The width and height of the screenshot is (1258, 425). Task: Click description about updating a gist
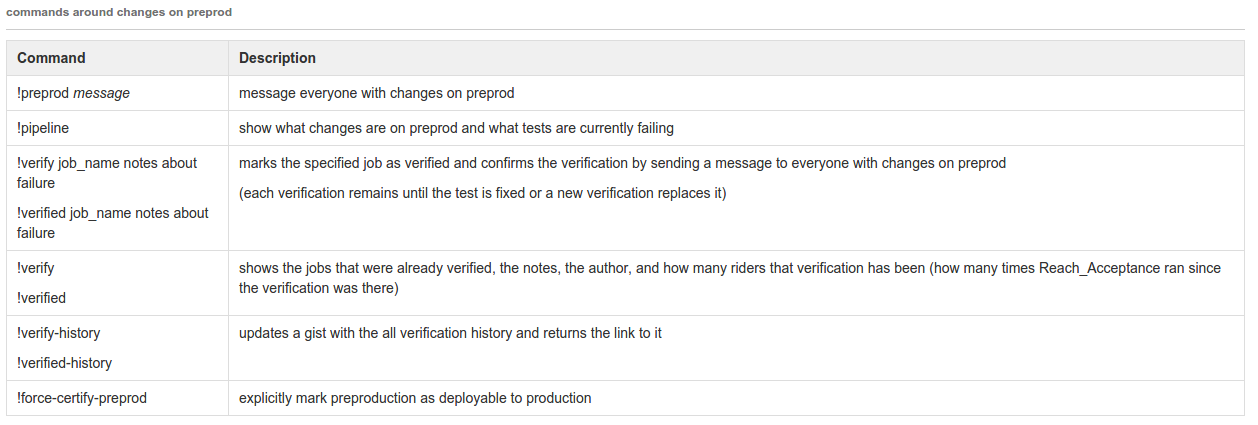[x=450, y=333]
